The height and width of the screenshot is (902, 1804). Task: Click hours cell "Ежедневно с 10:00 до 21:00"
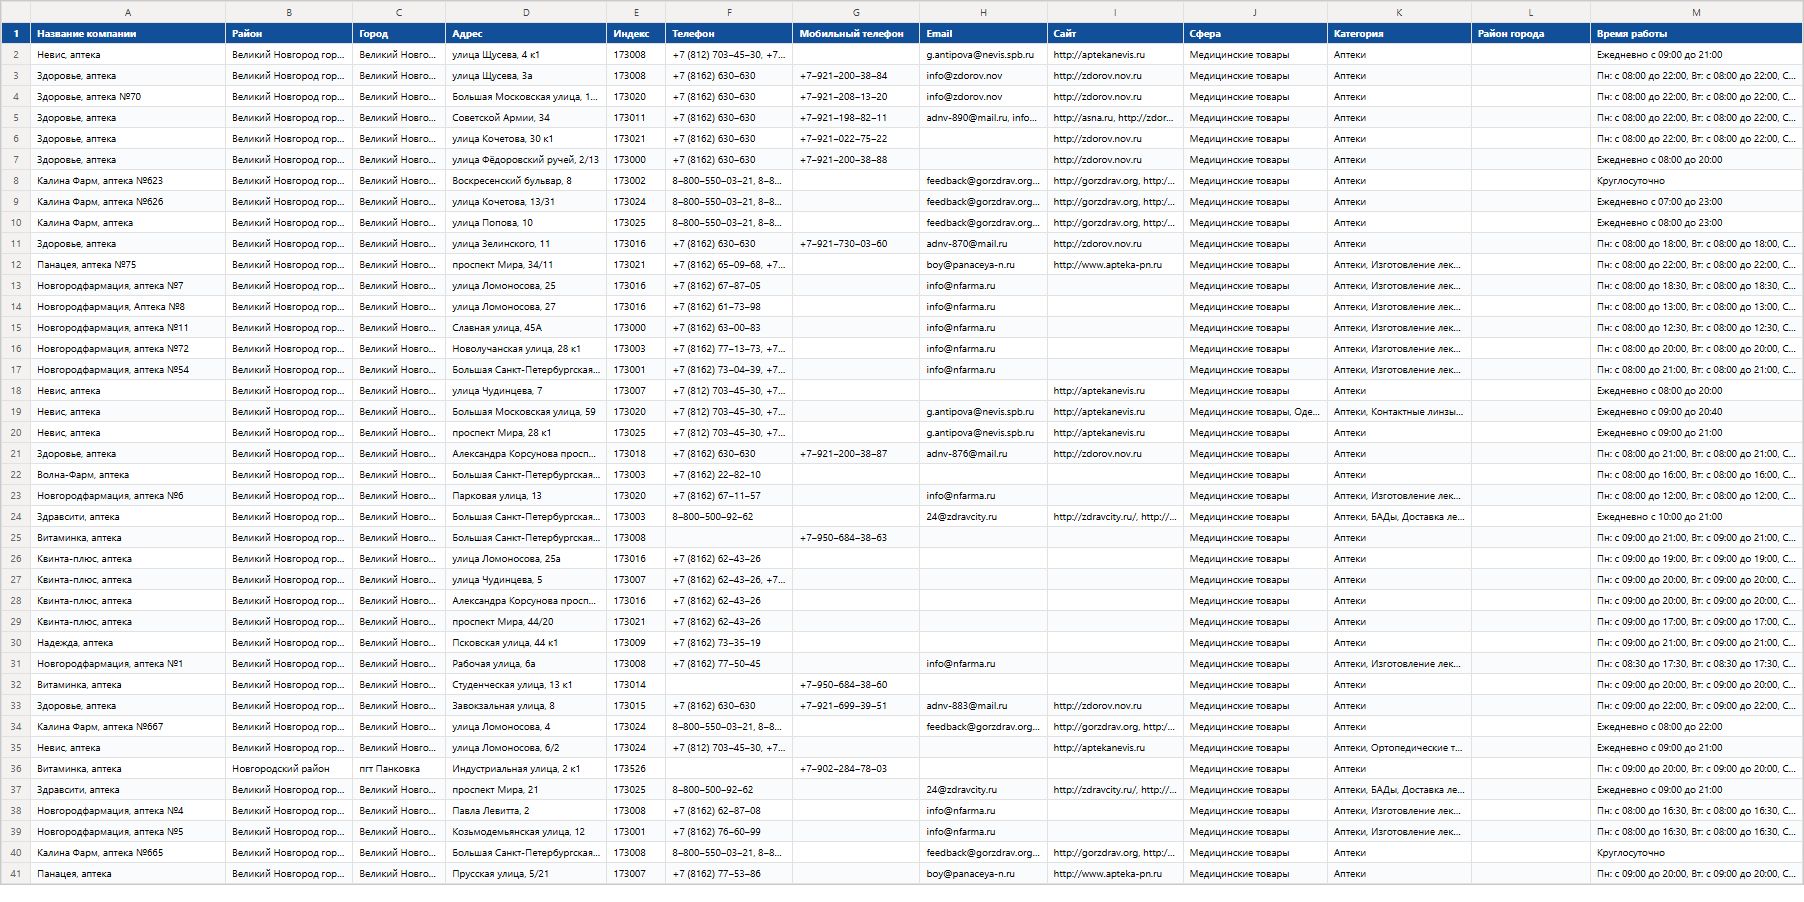(x=1696, y=517)
